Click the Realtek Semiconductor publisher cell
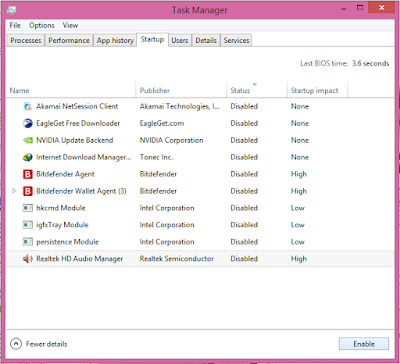This screenshot has height=364, width=400. point(177,259)
